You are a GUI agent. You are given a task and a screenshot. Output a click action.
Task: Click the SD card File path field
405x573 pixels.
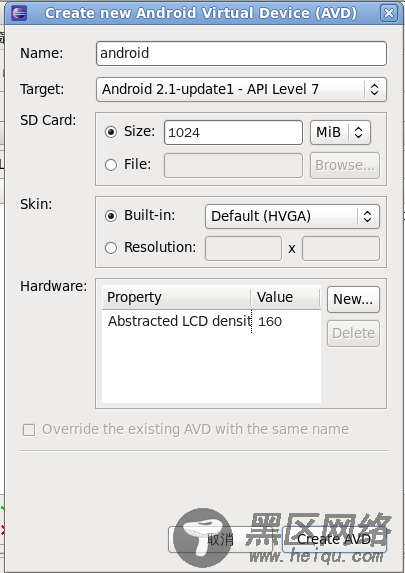pos(233,166)
